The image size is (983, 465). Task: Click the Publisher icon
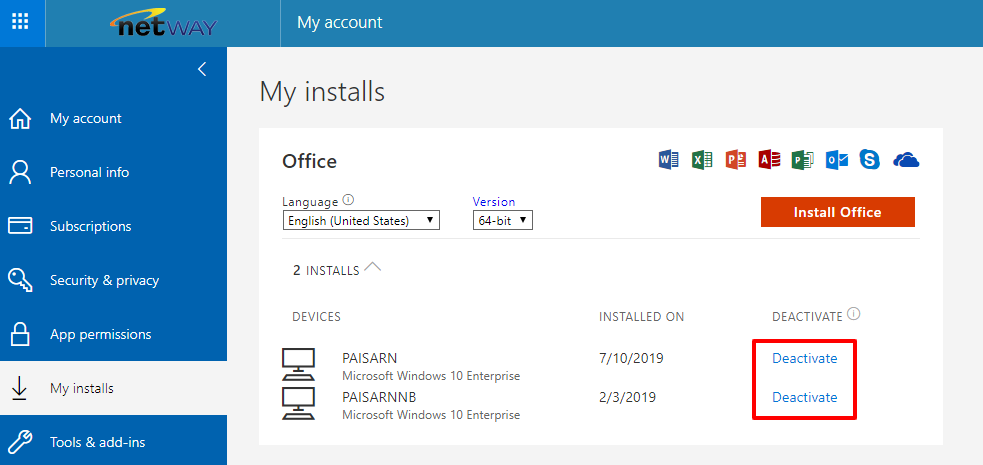(x=802, y=160)
